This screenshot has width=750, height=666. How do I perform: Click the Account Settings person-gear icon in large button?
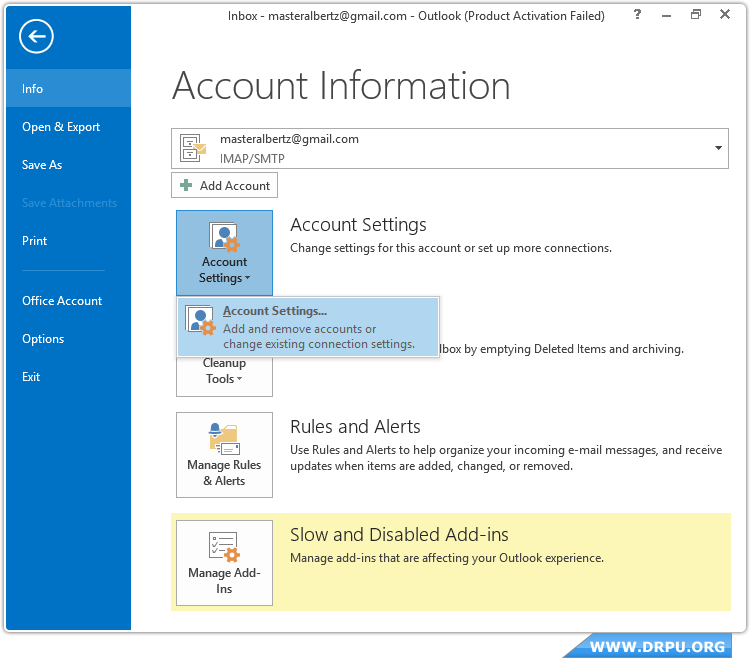tap(224, 237)
